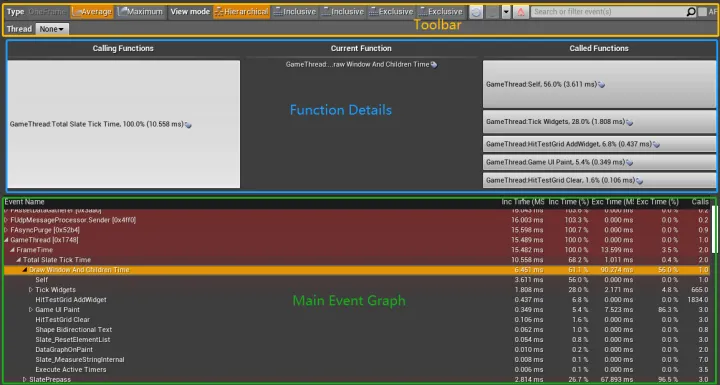720x385 pixels.
Task: Click the icon next to Total Slate Tick Time
Action: tap(188, 125)
